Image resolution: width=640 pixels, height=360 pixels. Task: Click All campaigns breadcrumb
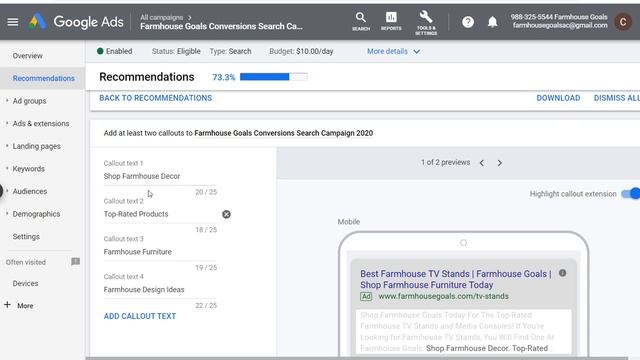click(162, 17)
